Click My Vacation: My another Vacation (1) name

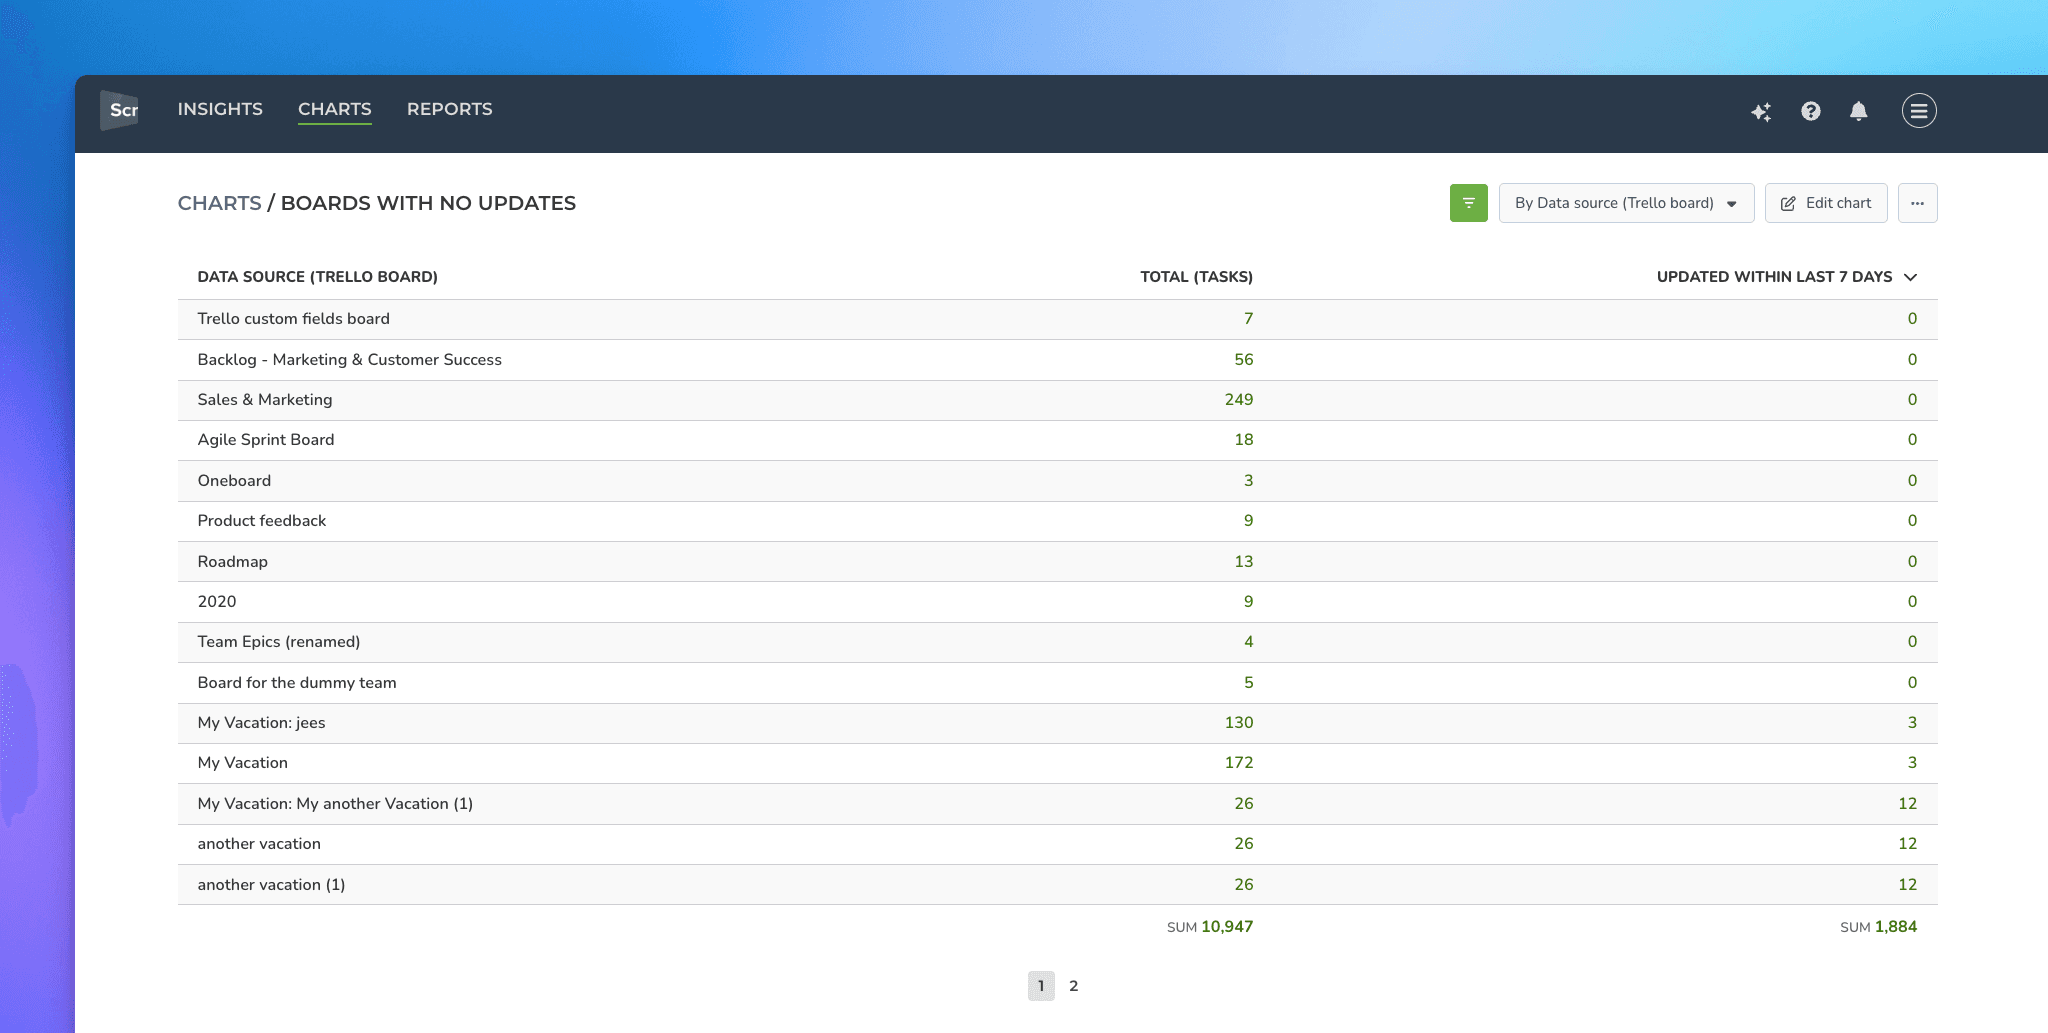click(x=335, y=804)
